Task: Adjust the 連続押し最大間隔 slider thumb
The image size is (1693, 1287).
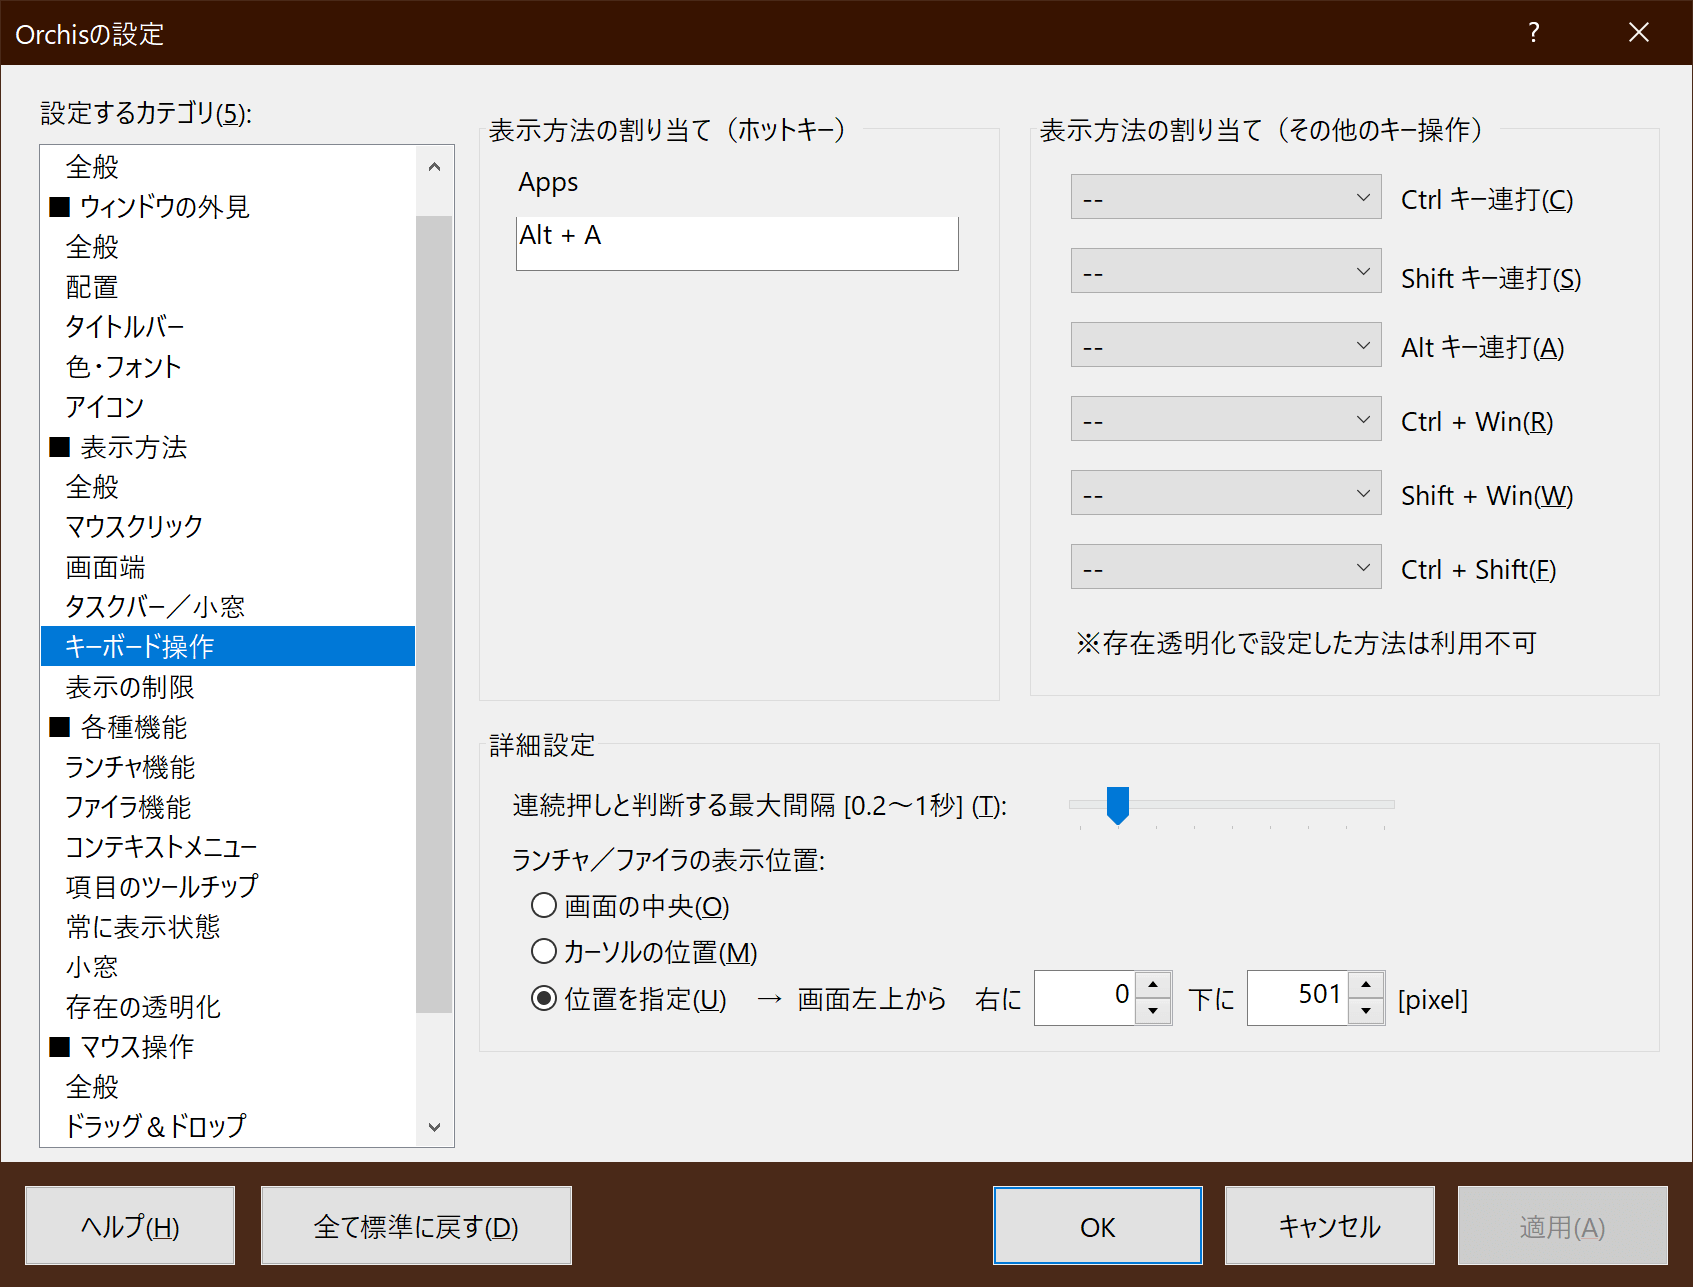Action: pyautogui.click(x=1118, y=805)
